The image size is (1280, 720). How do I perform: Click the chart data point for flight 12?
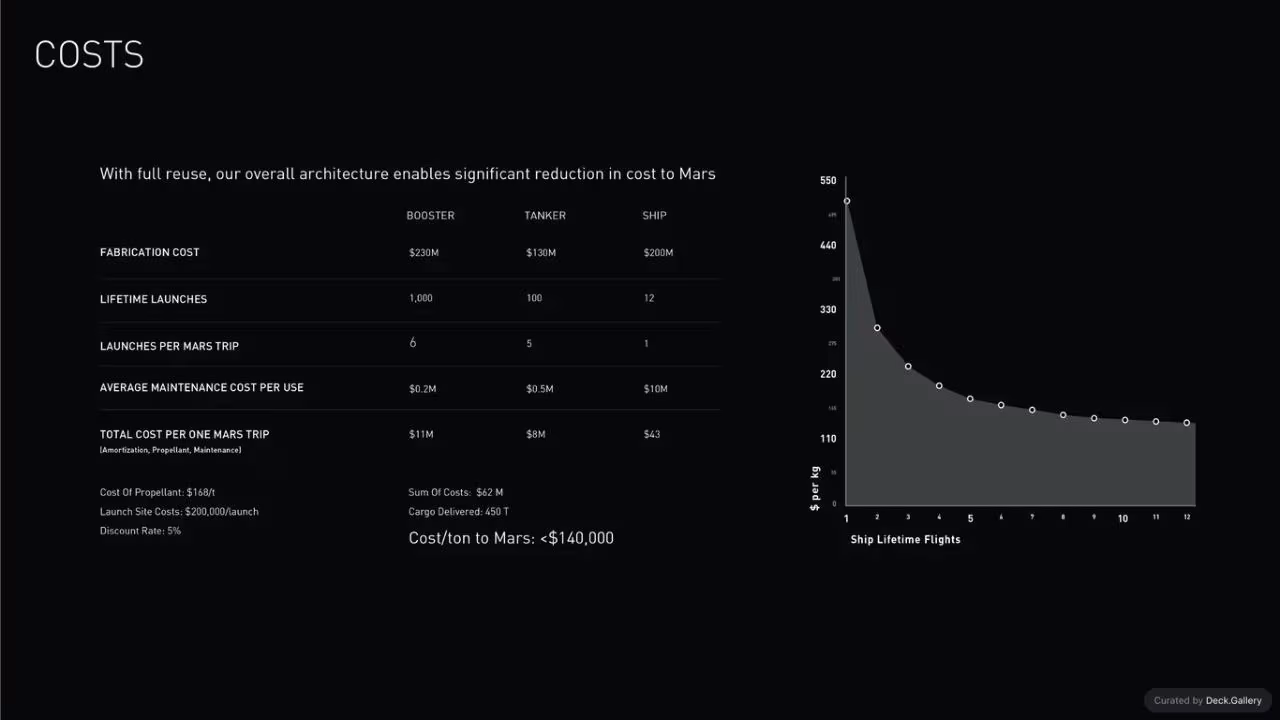[x=1187, y=423]
